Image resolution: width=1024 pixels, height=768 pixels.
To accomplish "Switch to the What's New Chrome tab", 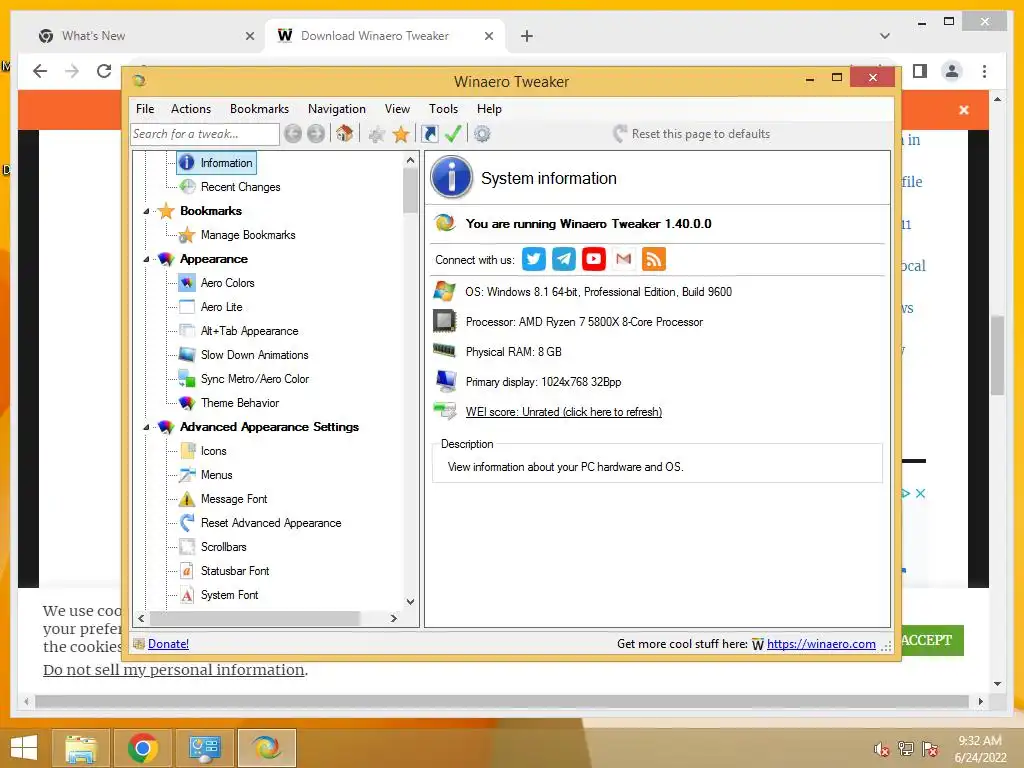I will pyautogui.click(x=146, y=36).
